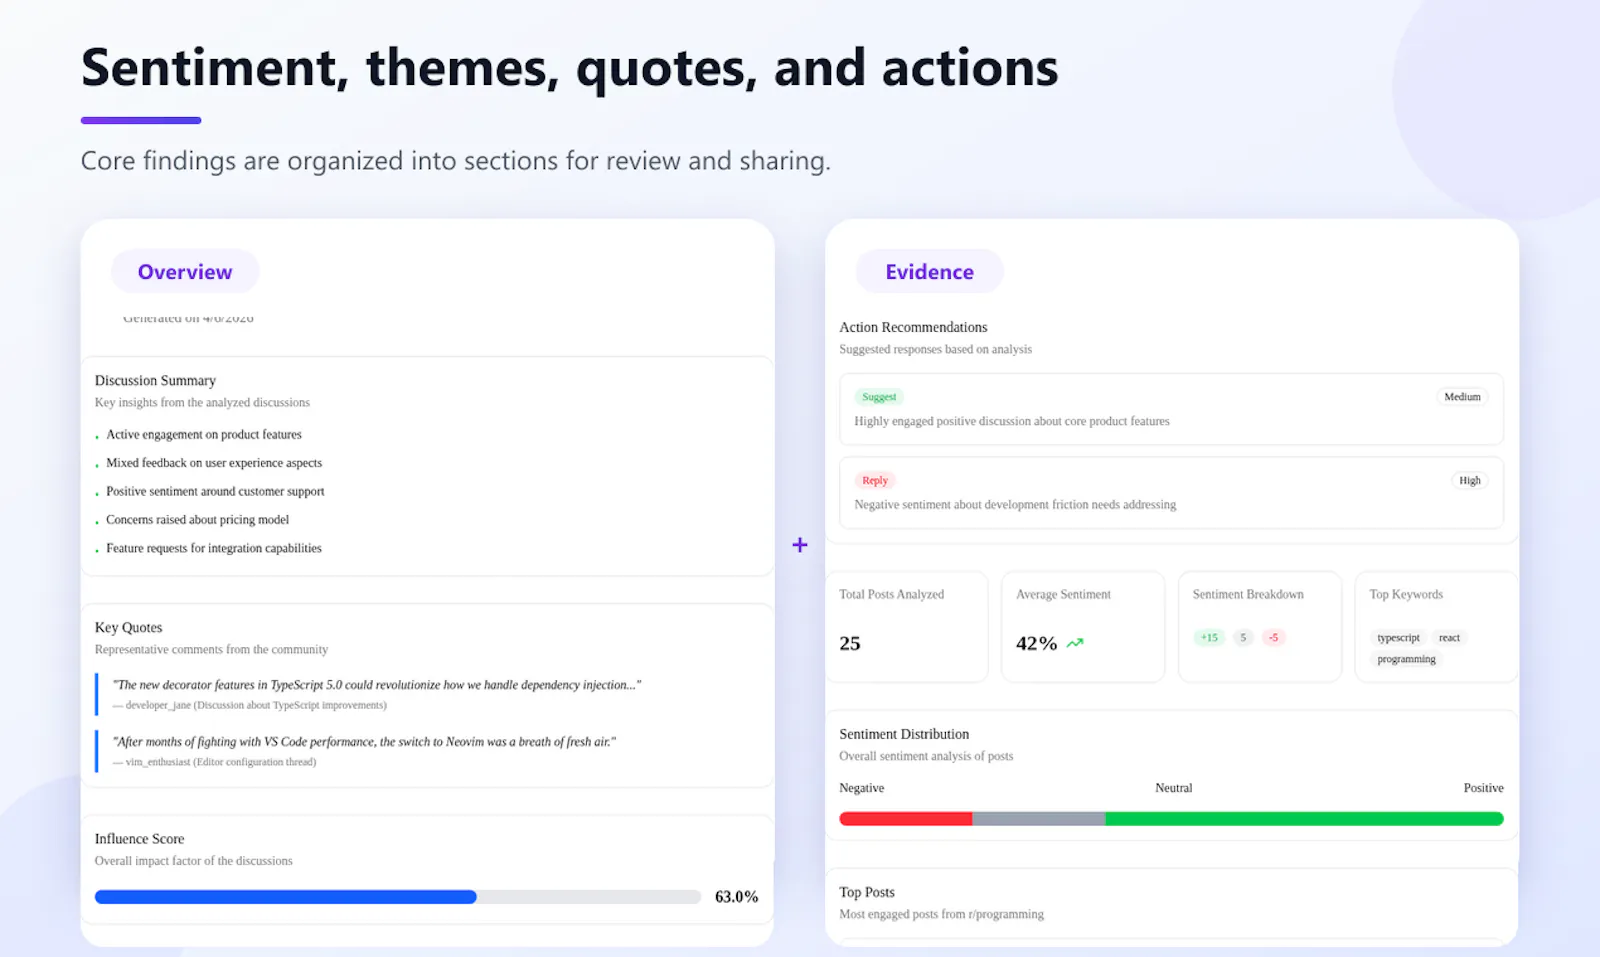
Task: Click the 'Sentiment, themes, quotes, and actions' title
Action: tap(569, 68)
